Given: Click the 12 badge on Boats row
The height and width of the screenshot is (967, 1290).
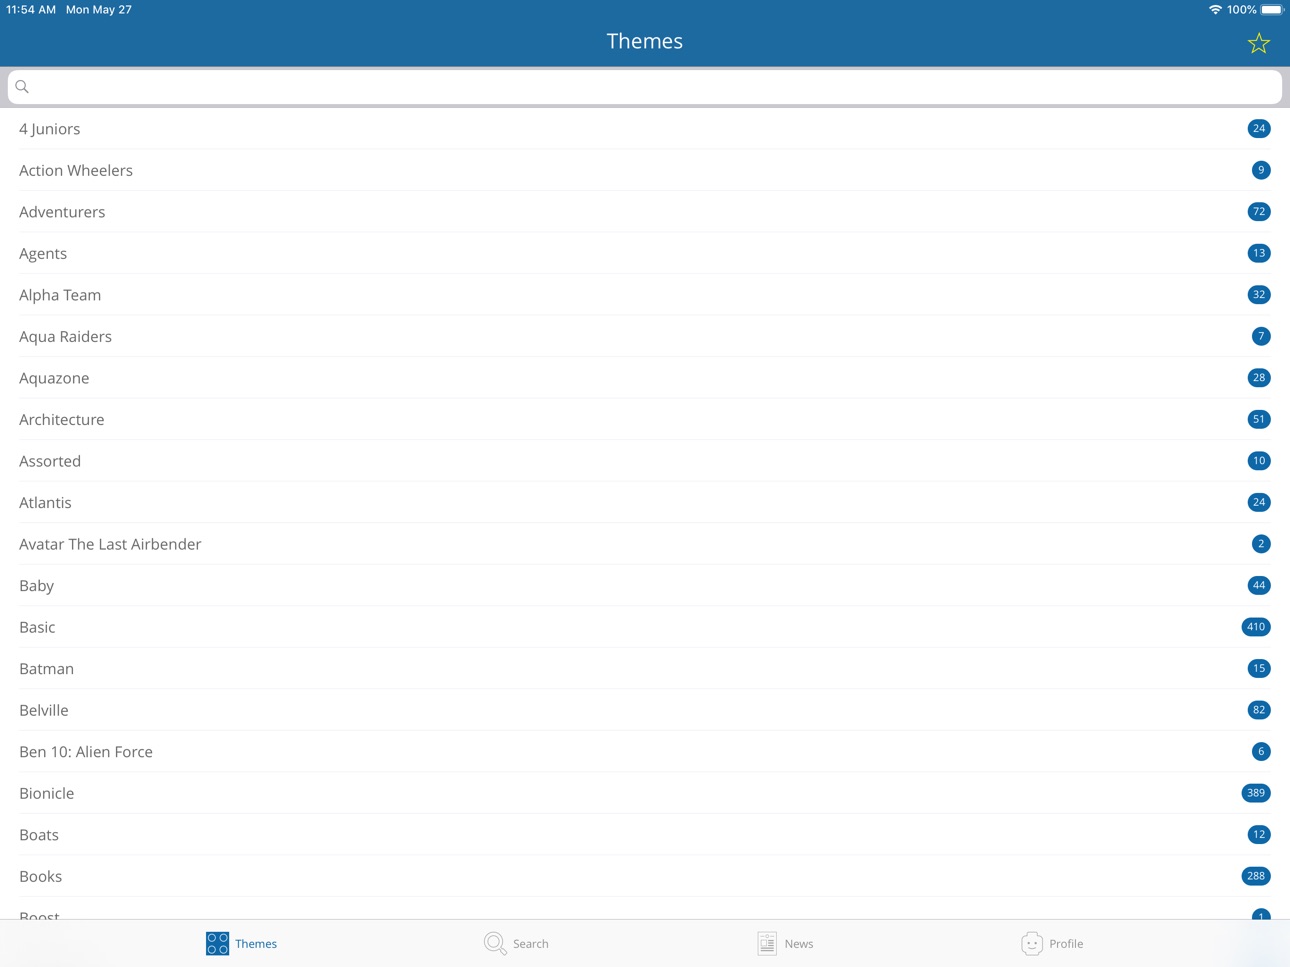Looking at the screenshot, I should click(1259, 834).
